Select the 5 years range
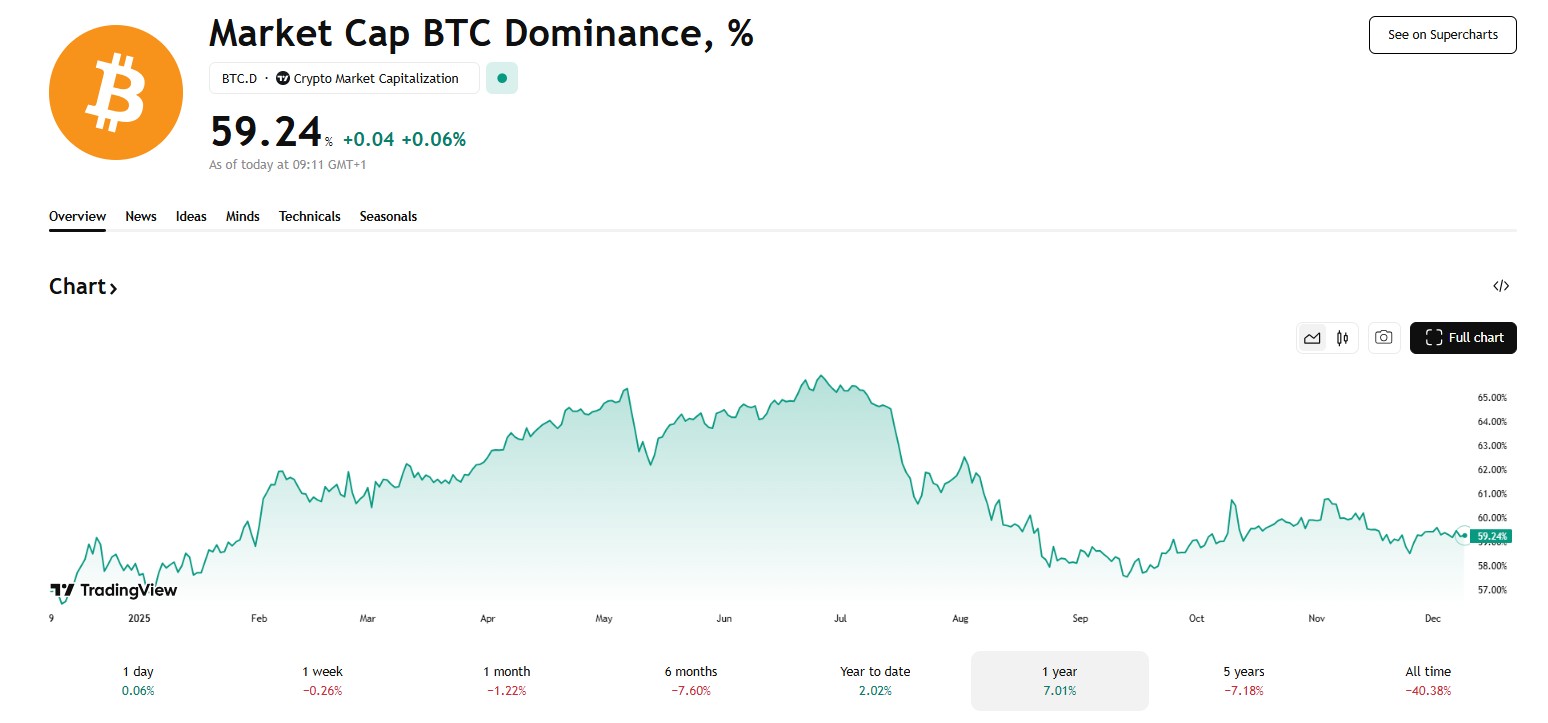1548x723 pixels. (x=1243, y=680)
